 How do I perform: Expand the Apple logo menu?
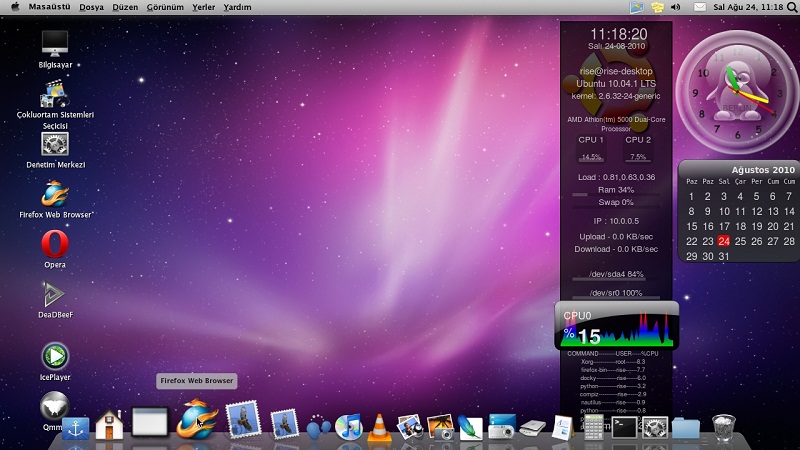tap(14, 7)
